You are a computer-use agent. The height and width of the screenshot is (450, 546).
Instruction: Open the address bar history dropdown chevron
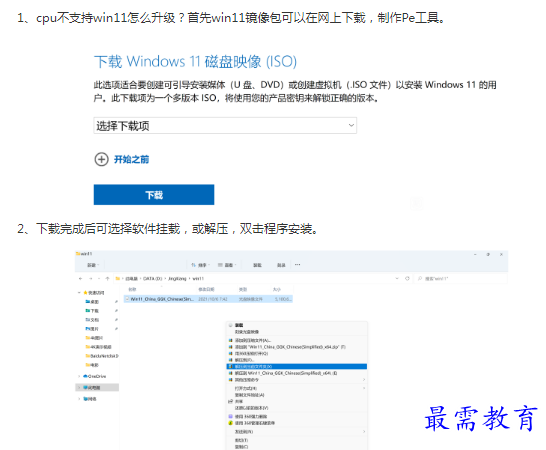[397, 279]
